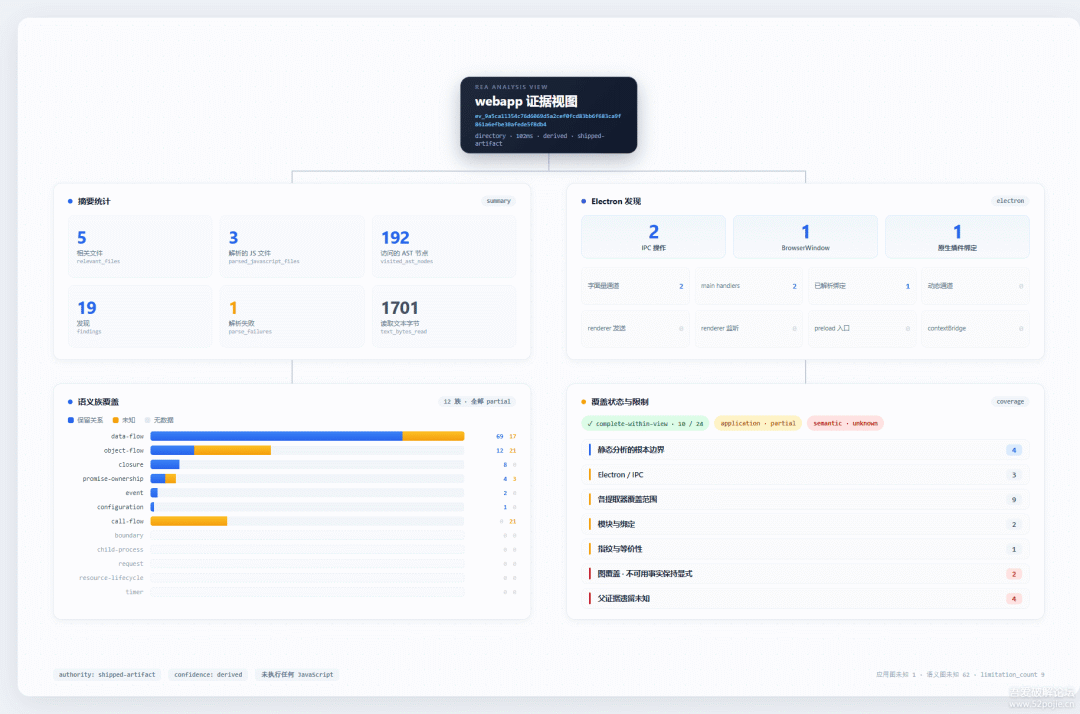Screen dimensions: 1080x714
Task: Select the configuration row label
Action: tap(120, 507)
